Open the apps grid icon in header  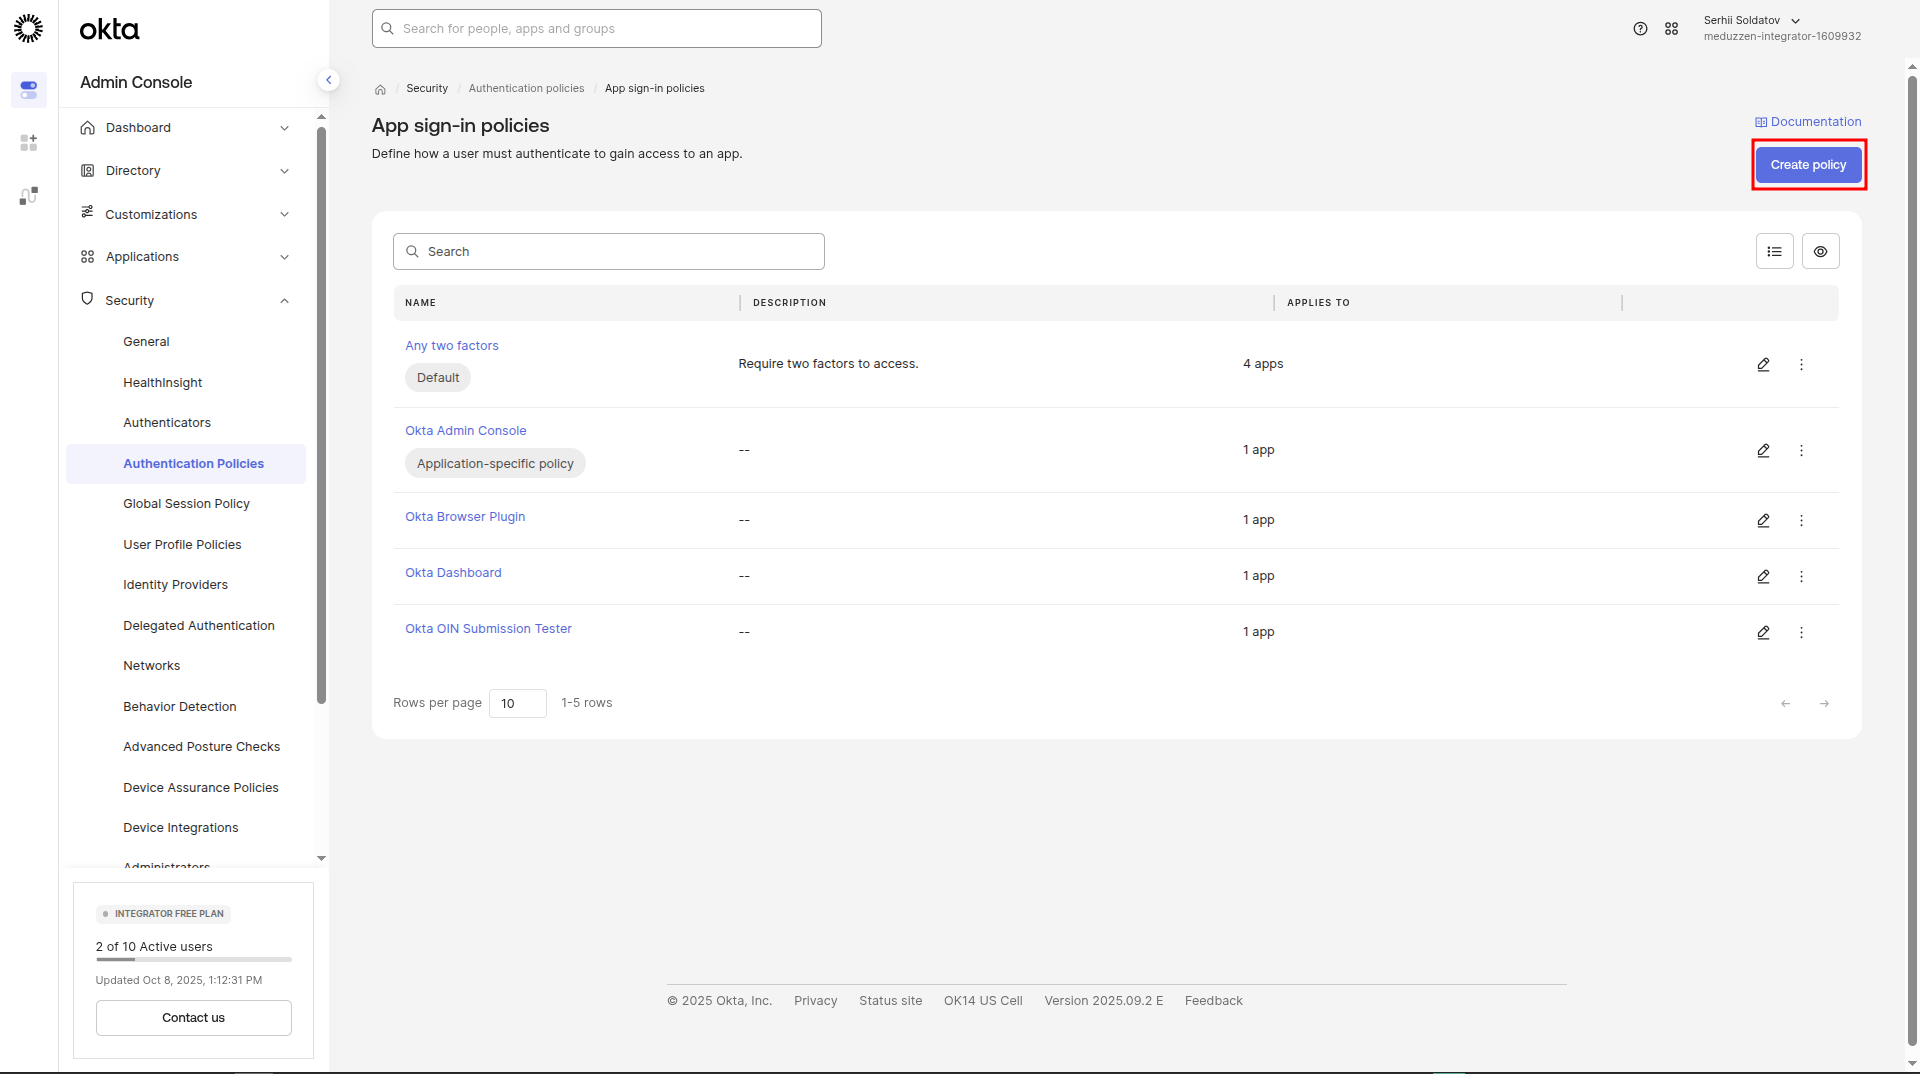(1671, 29)
